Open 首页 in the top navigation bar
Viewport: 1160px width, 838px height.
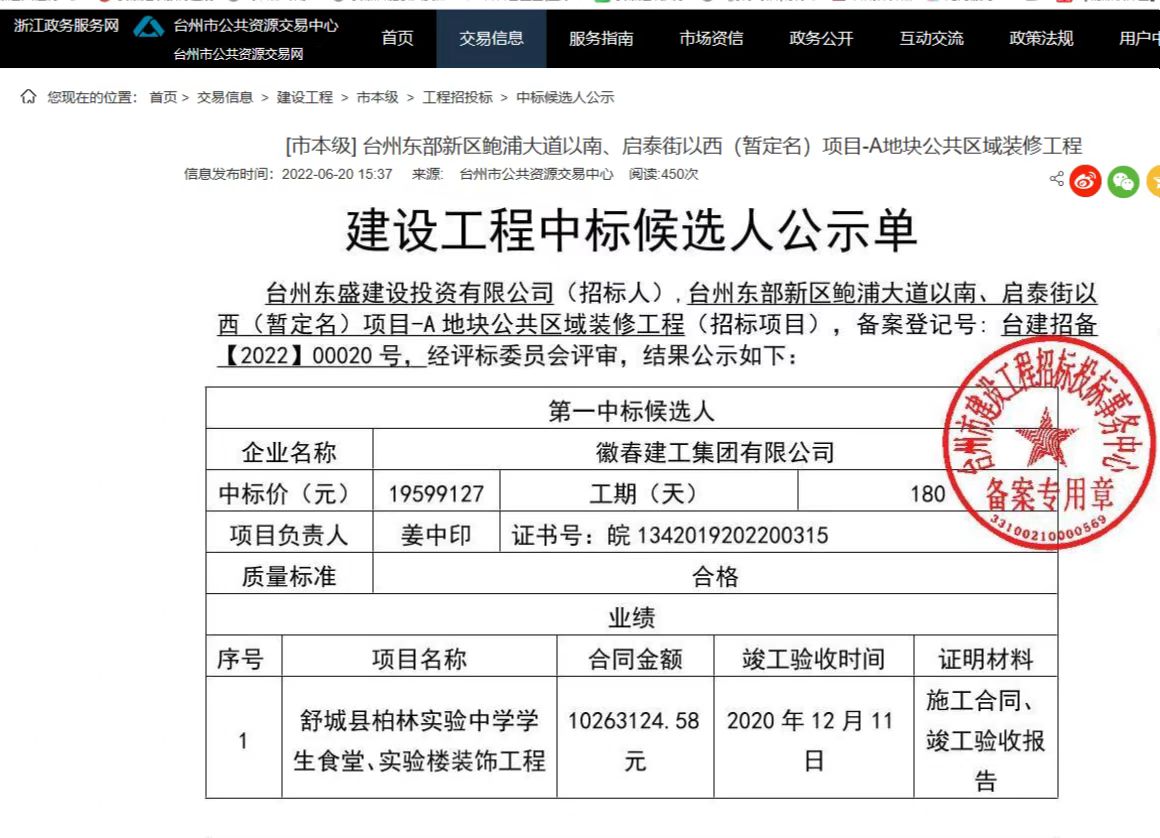click(397, 38)
